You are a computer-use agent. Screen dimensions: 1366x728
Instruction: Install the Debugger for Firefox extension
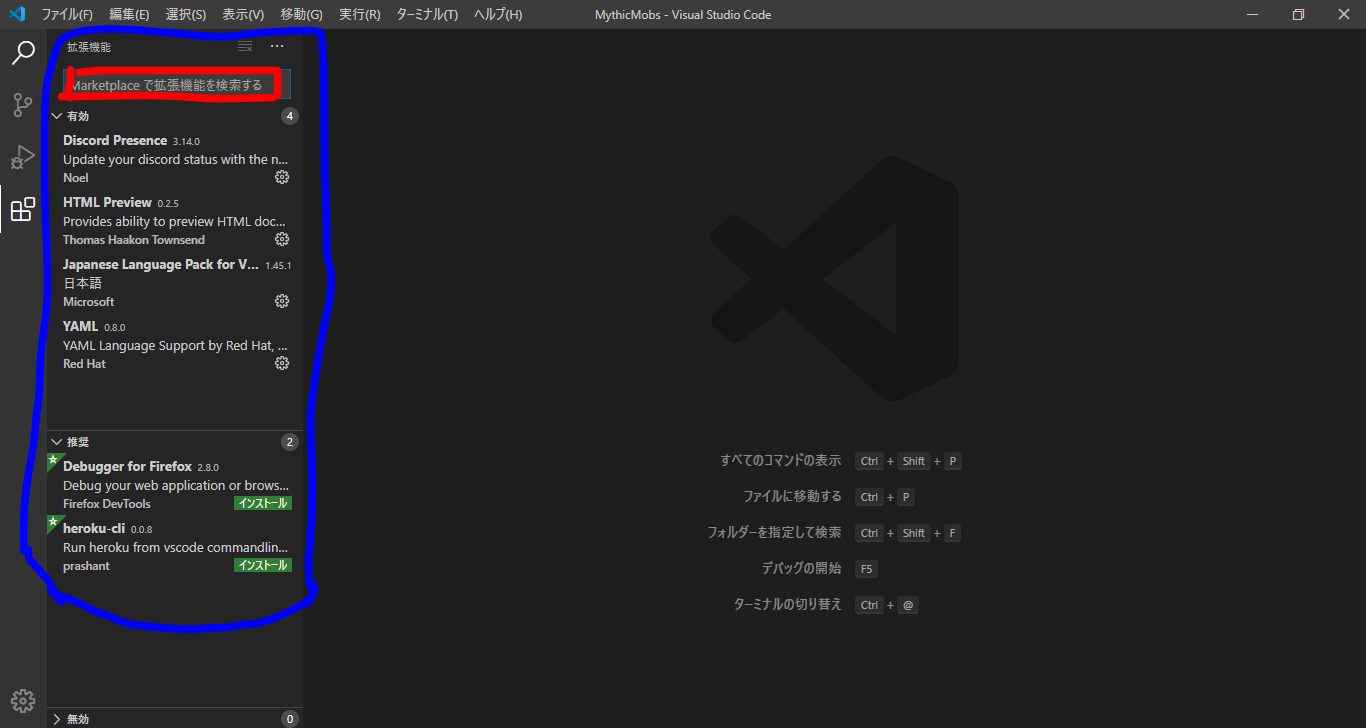(263, 503)
